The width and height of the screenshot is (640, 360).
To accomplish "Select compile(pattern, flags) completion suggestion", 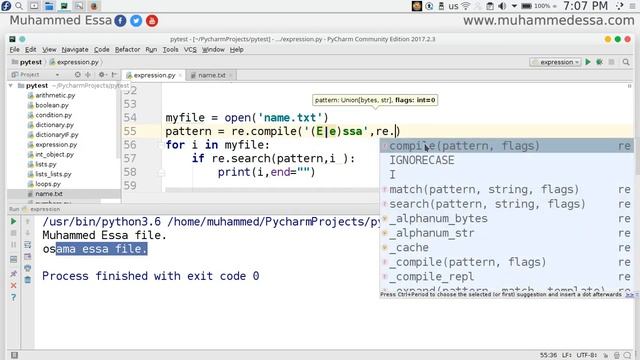I will coord(507,146).
